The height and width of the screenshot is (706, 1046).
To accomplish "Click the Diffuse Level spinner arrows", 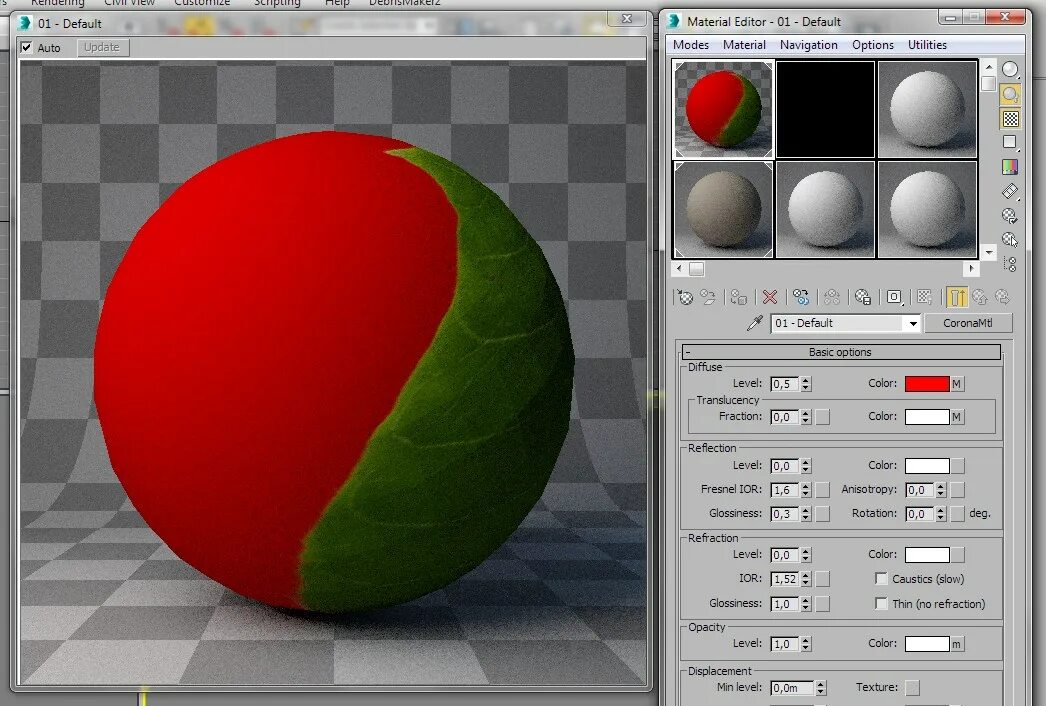I will point(806,384).
